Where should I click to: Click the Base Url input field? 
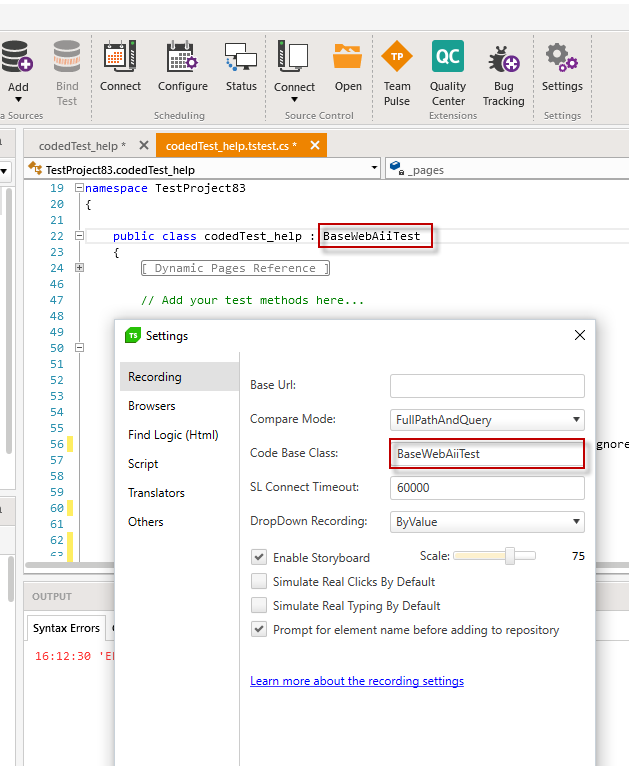[x=487, y=385]
